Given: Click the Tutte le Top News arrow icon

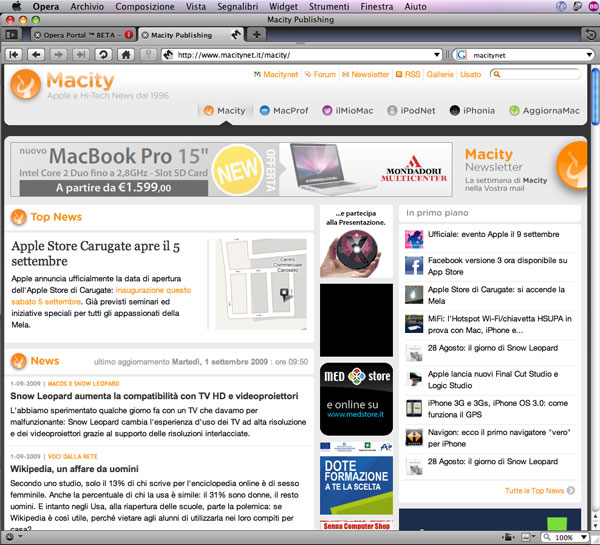Looking at the screenshot, I should click(571, 490).
